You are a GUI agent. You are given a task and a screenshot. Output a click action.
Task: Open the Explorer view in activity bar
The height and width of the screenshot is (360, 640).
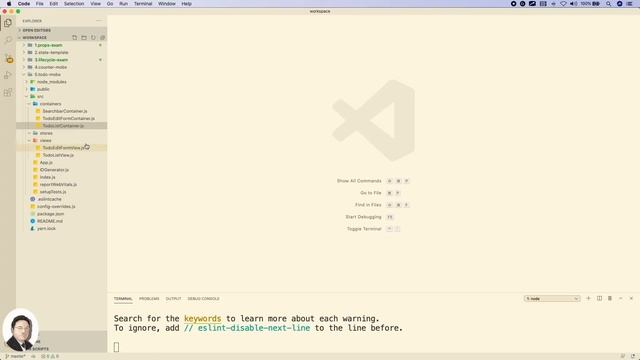click(x=8, y=23)
